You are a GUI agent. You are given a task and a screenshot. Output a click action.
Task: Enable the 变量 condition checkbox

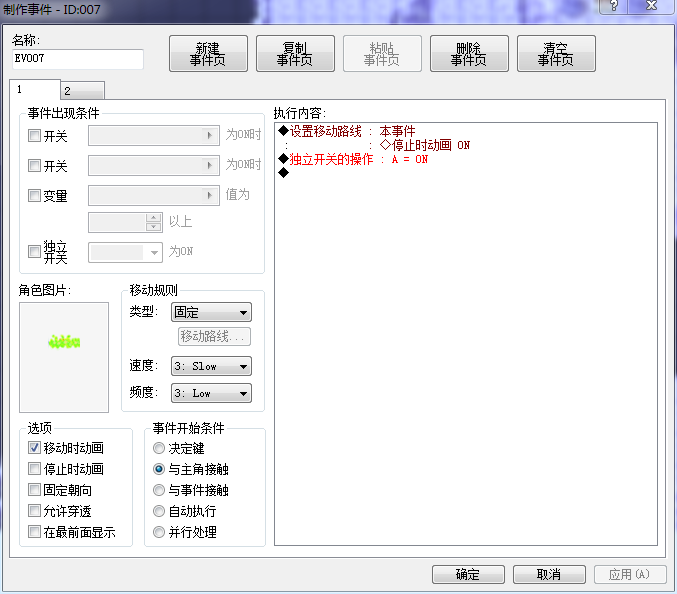34,195
